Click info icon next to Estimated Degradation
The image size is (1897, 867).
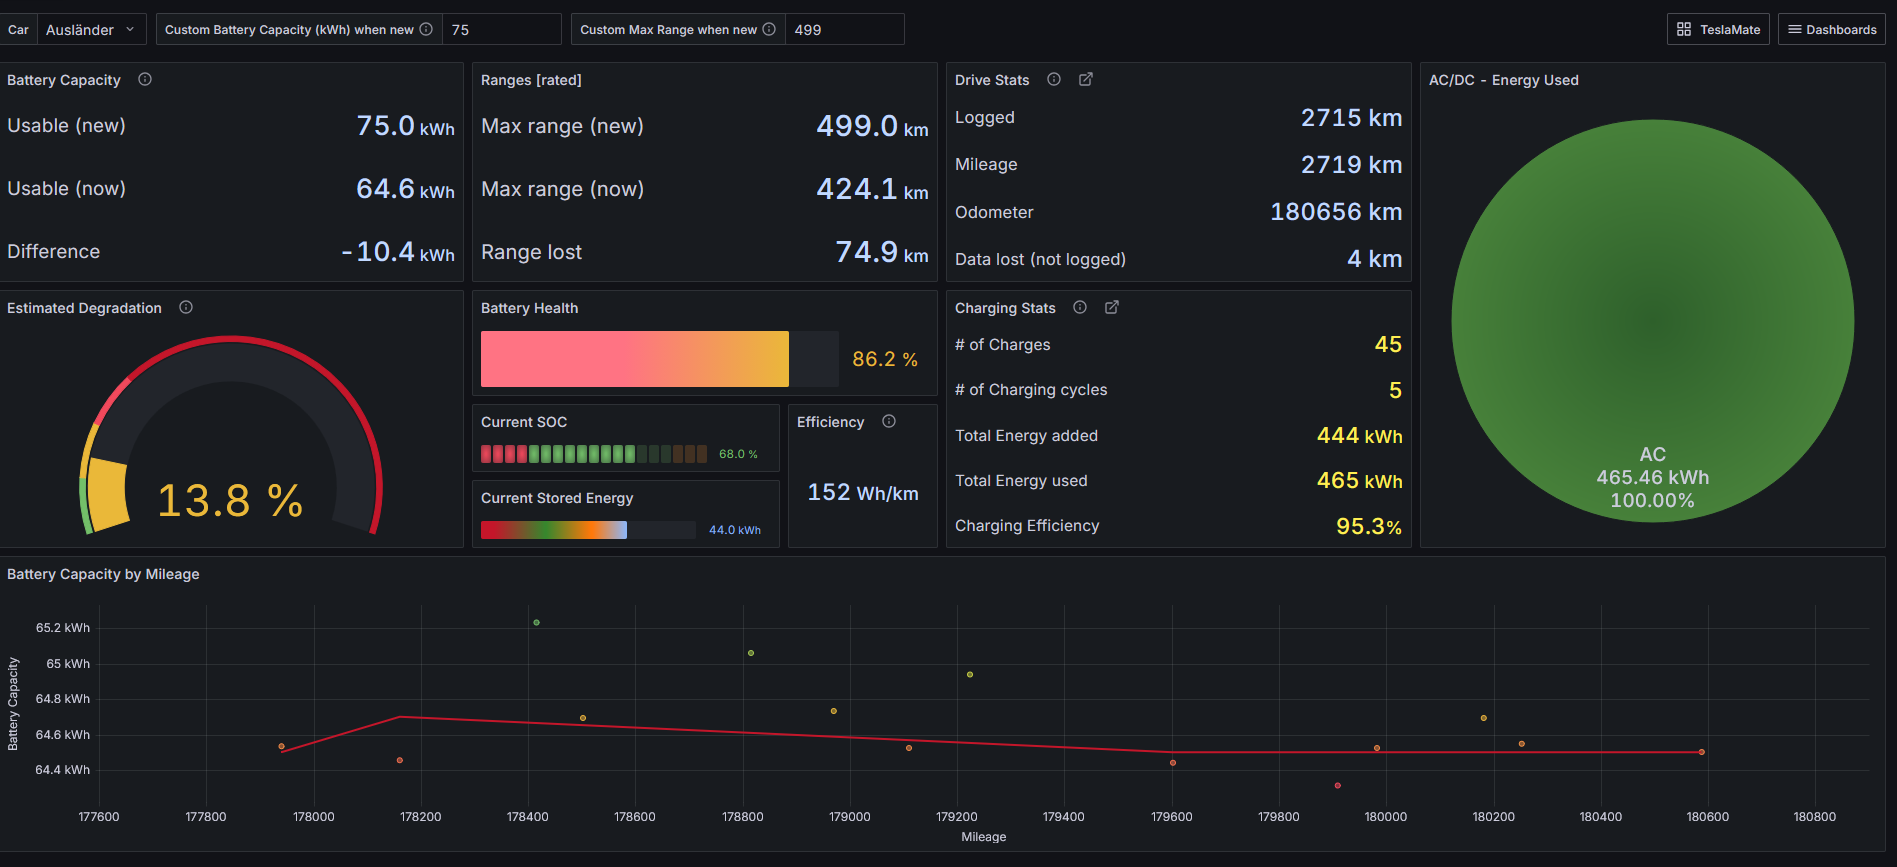[186, 308]
